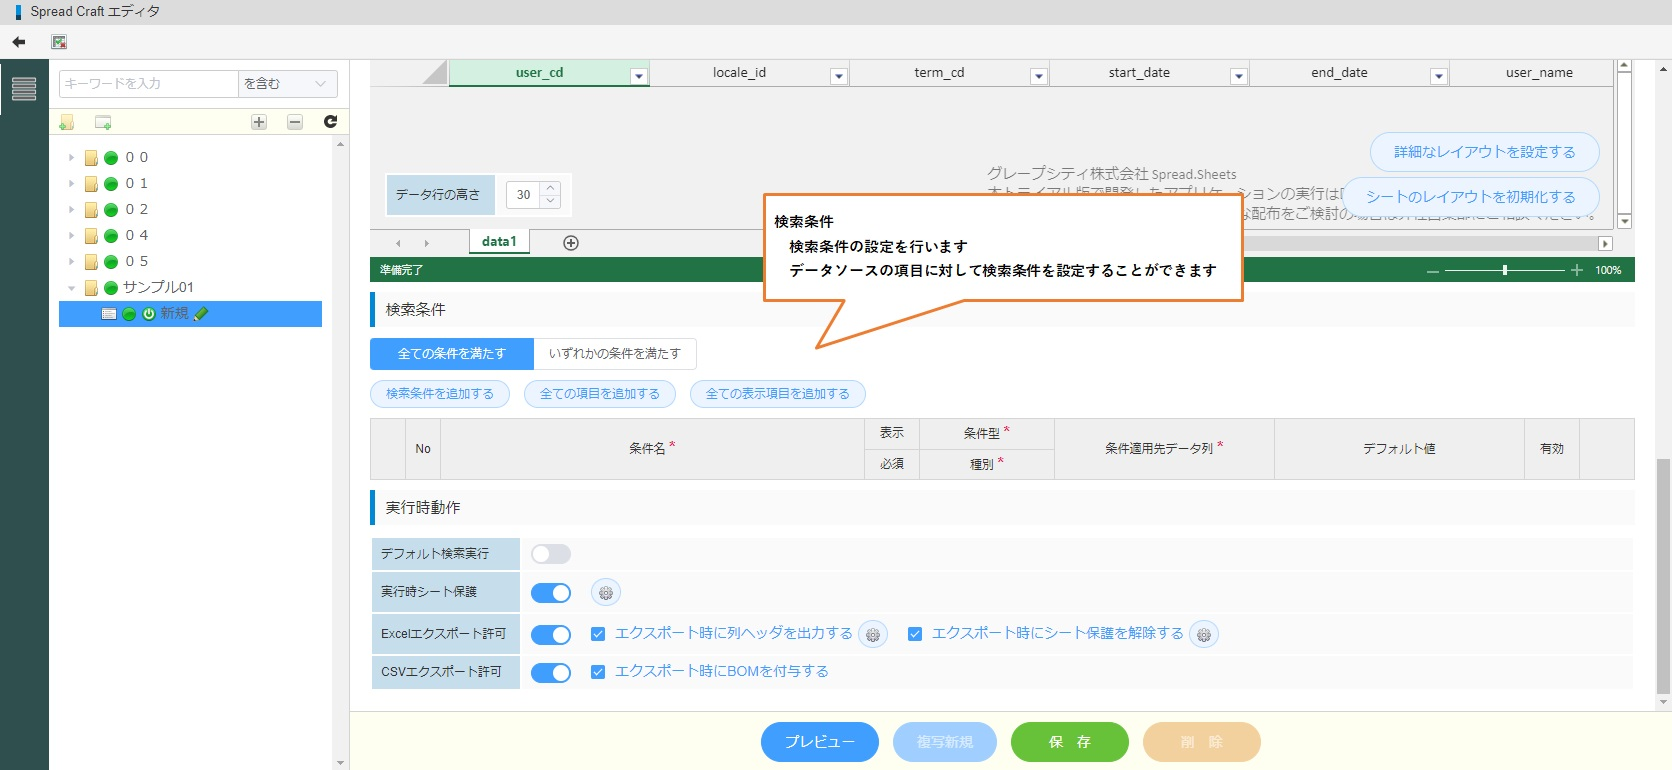The image size is (1672, 770).
Task: Click the 検索条件を追加する button
Action: pyautogui.click(x=440, y=394)
